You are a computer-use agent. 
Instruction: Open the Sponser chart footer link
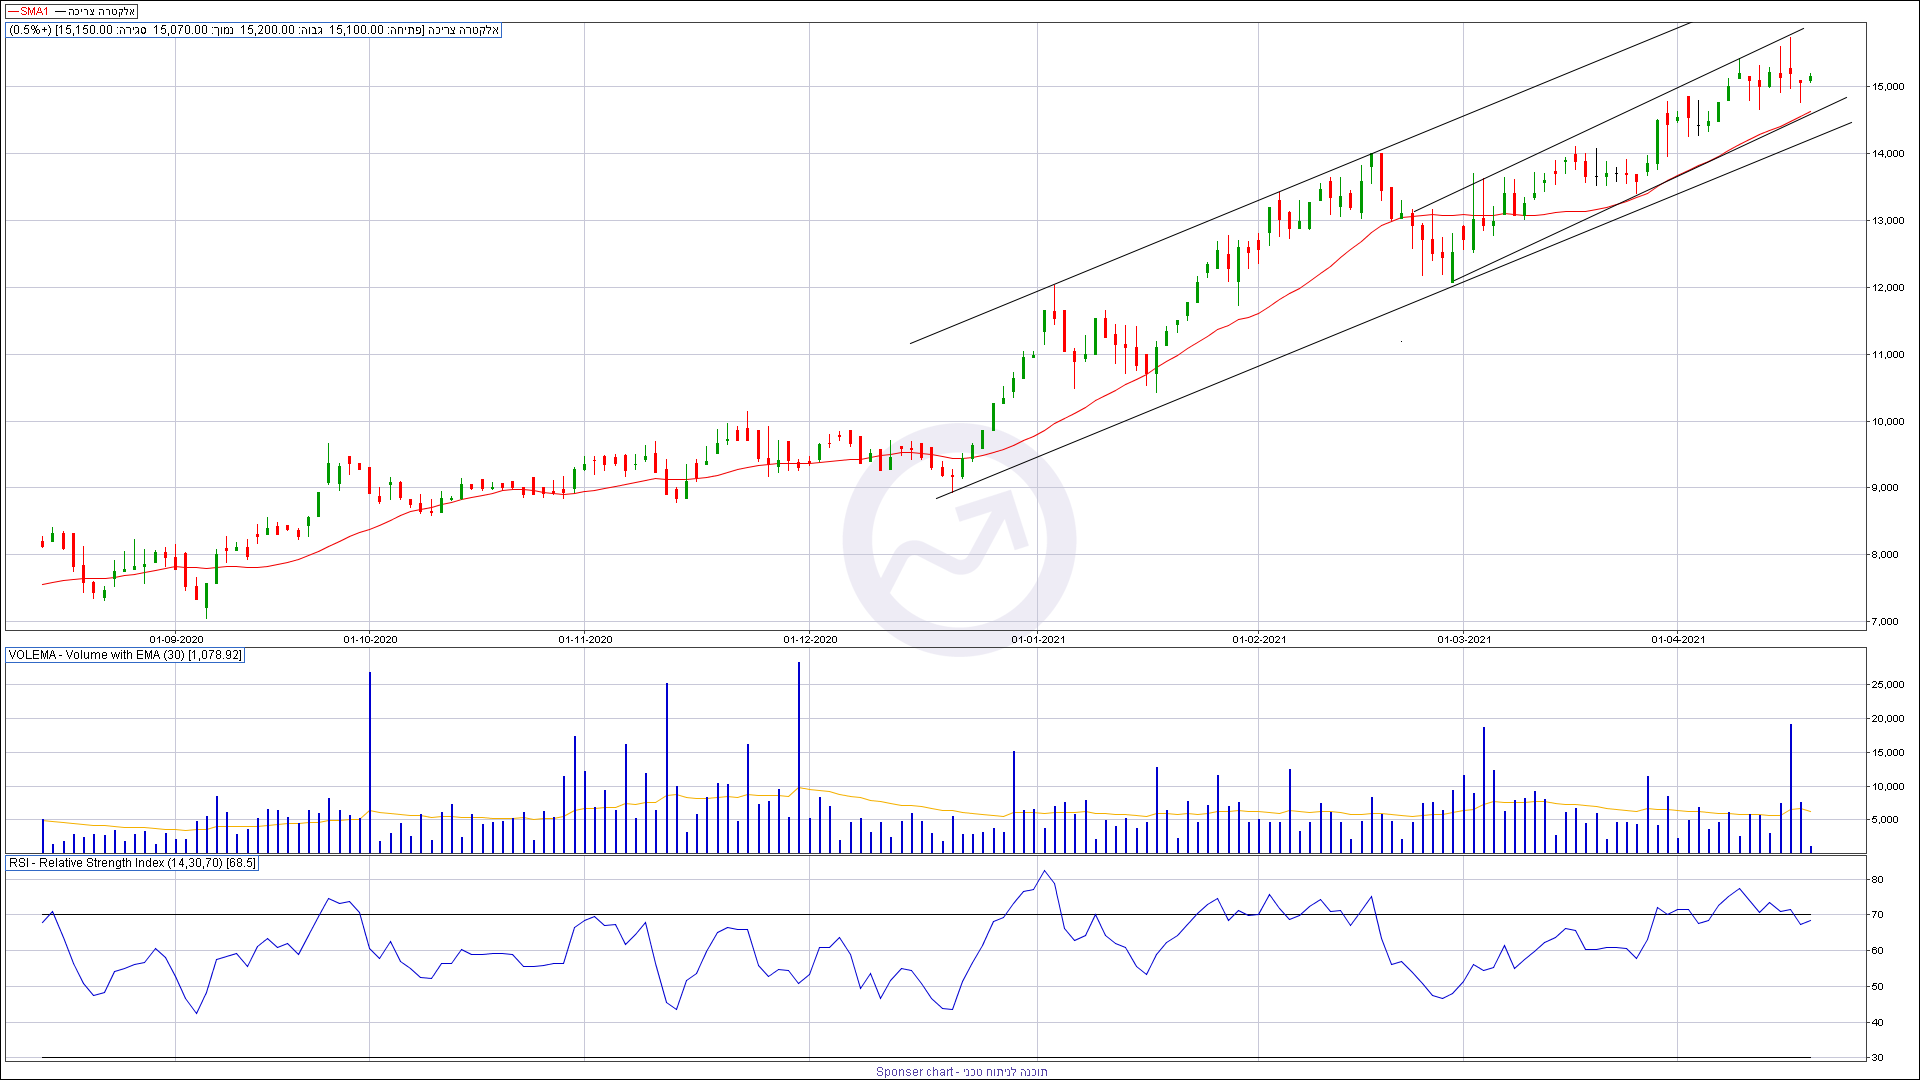(961, 1071)
